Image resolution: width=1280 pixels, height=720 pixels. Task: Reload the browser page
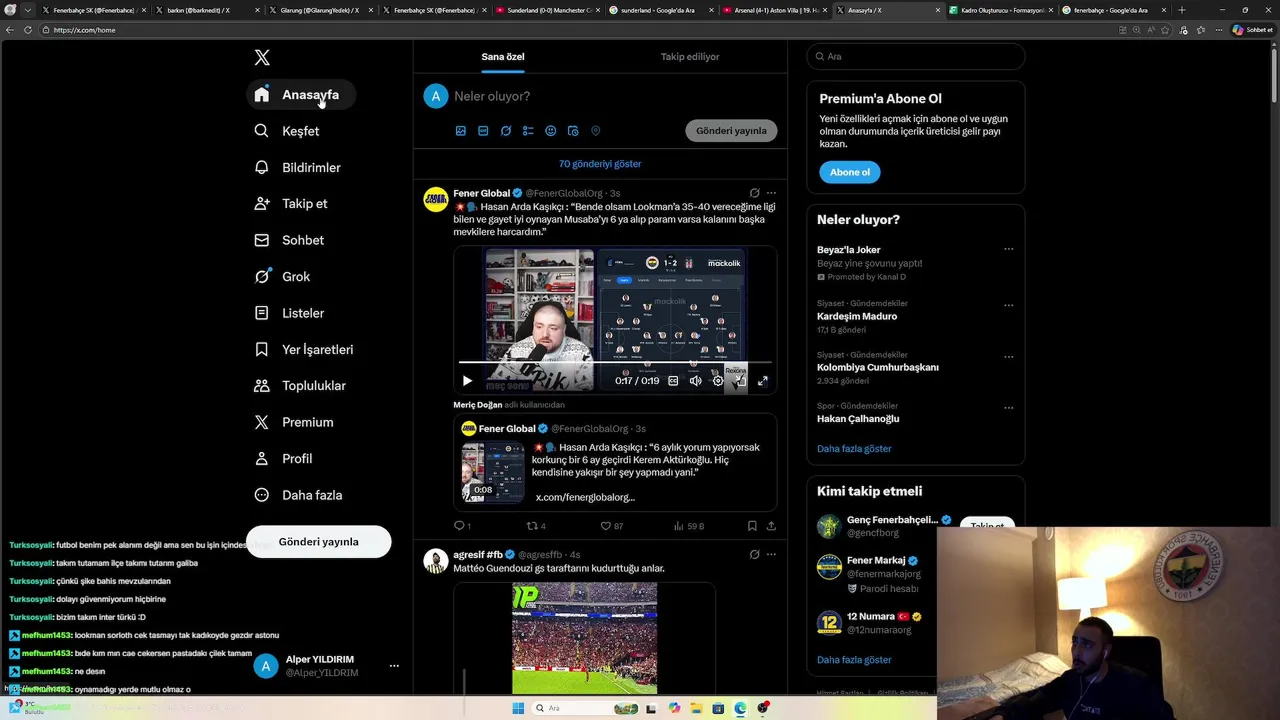[27, 30]
